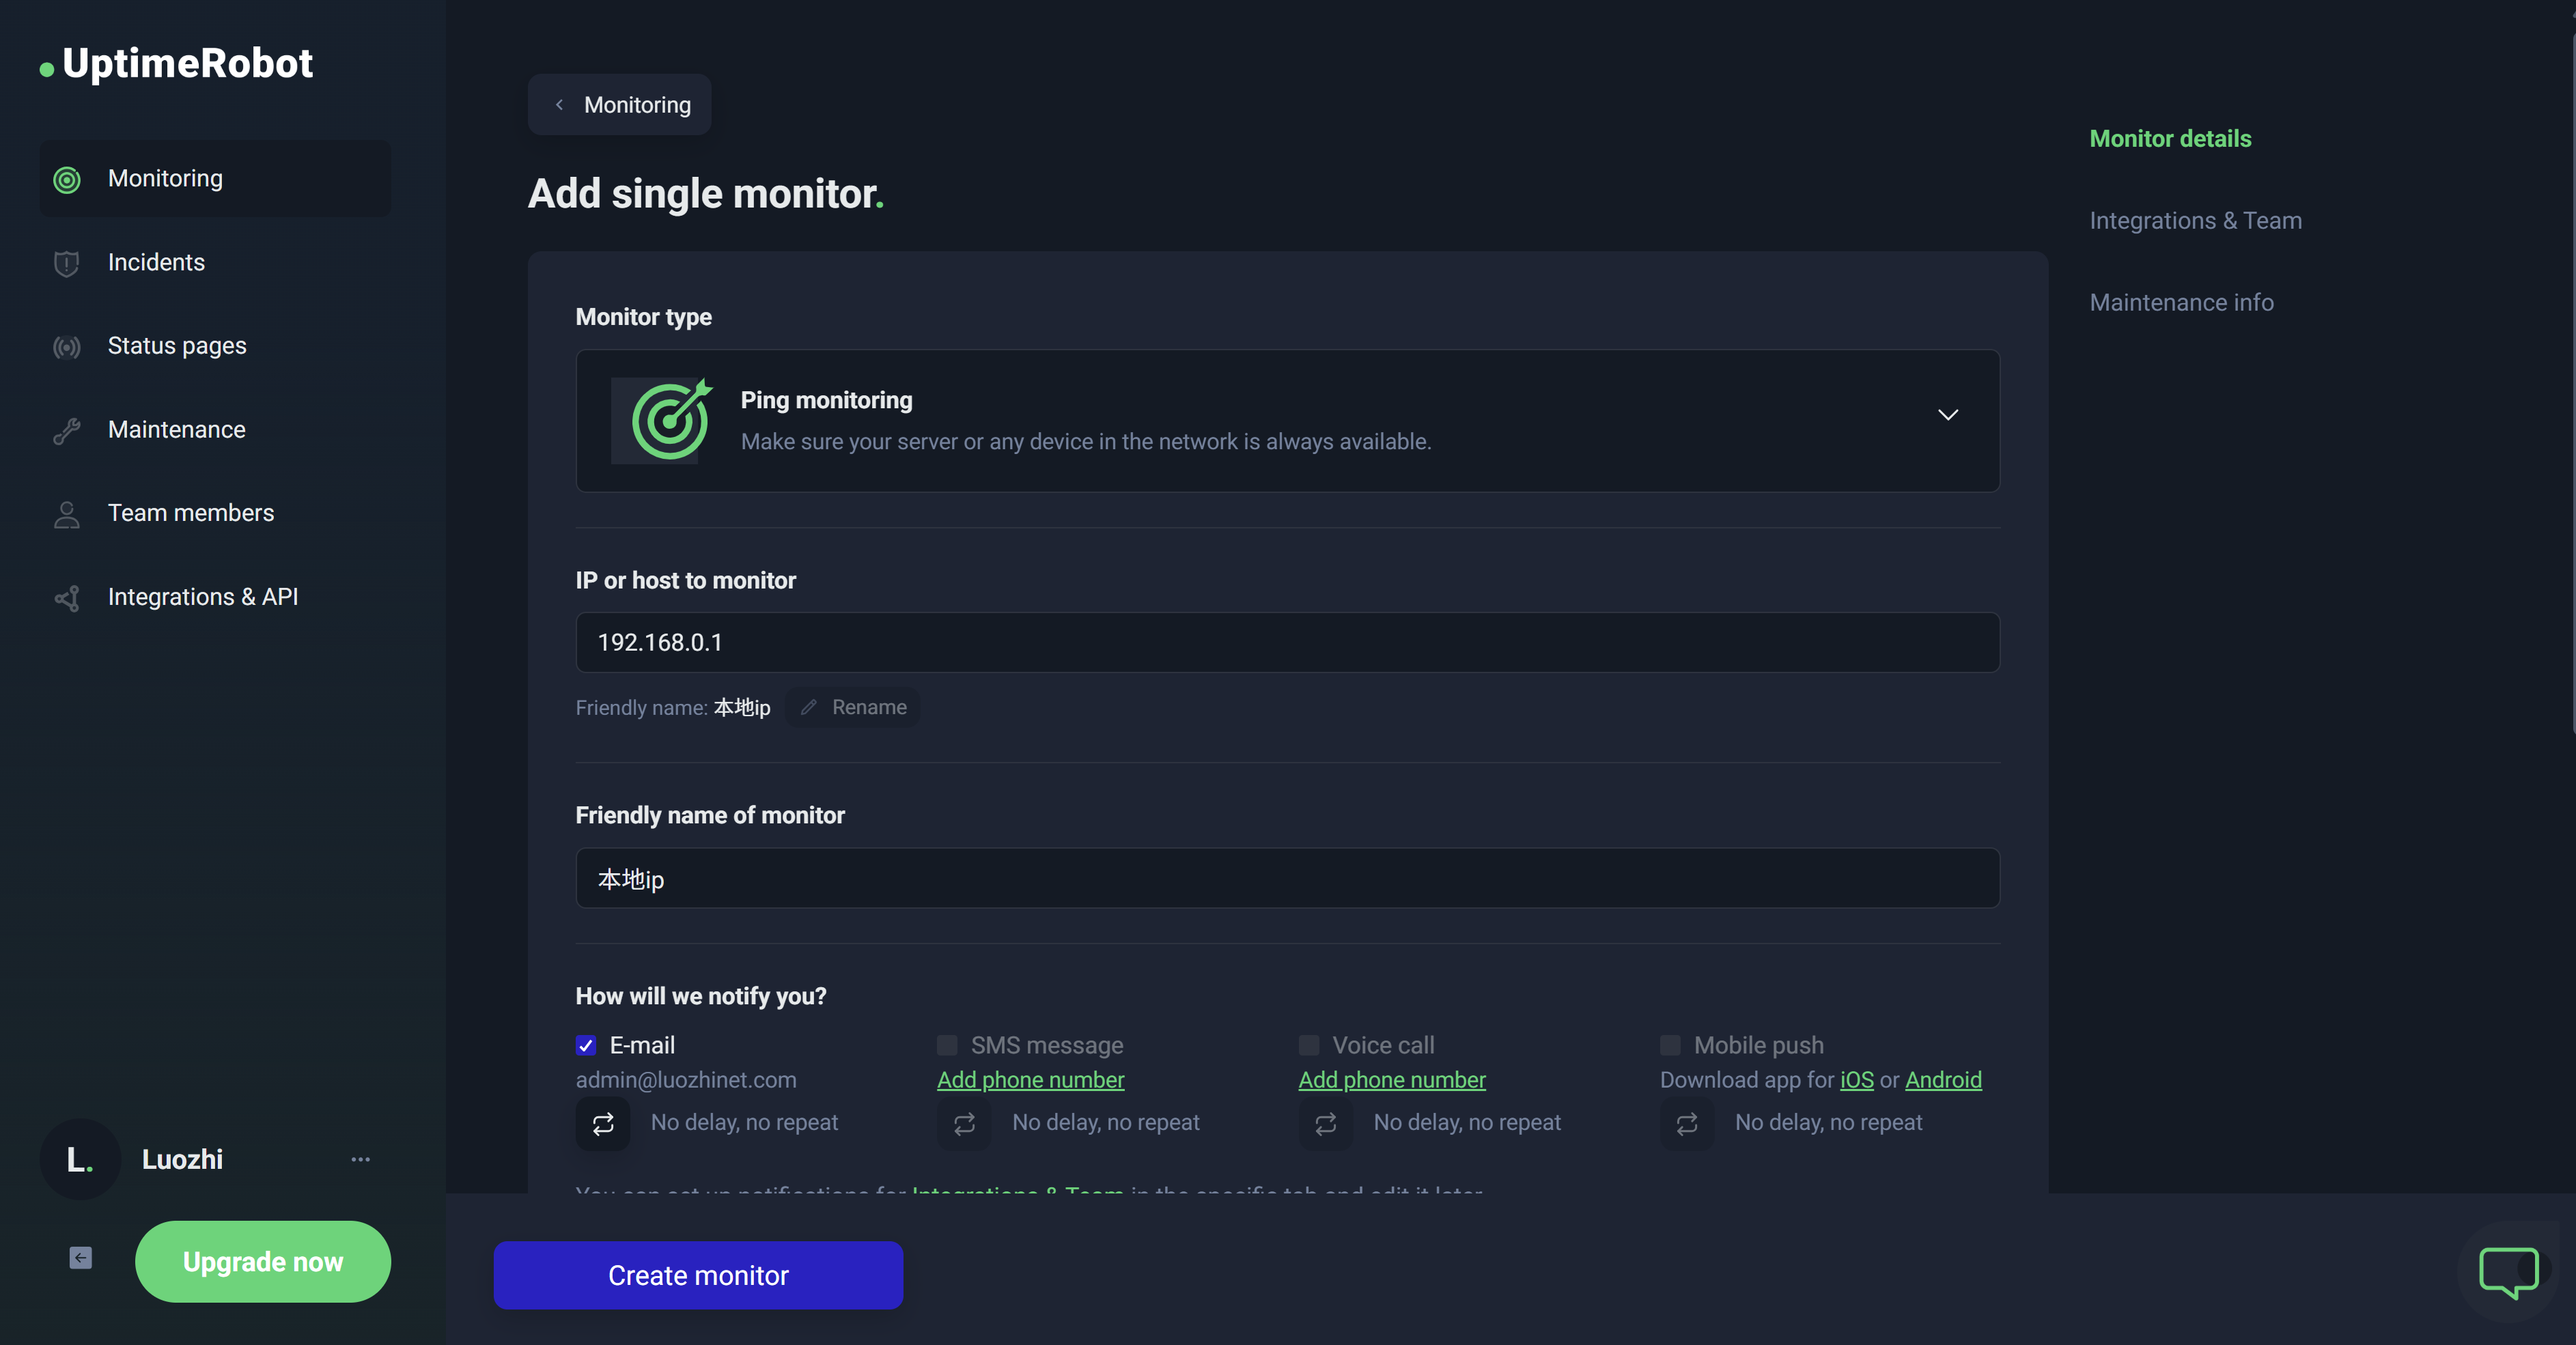Click the Incidents shield icon
Image resolution: width=2576 pixels, height=1345 pixels.
[x=66, y=263]
